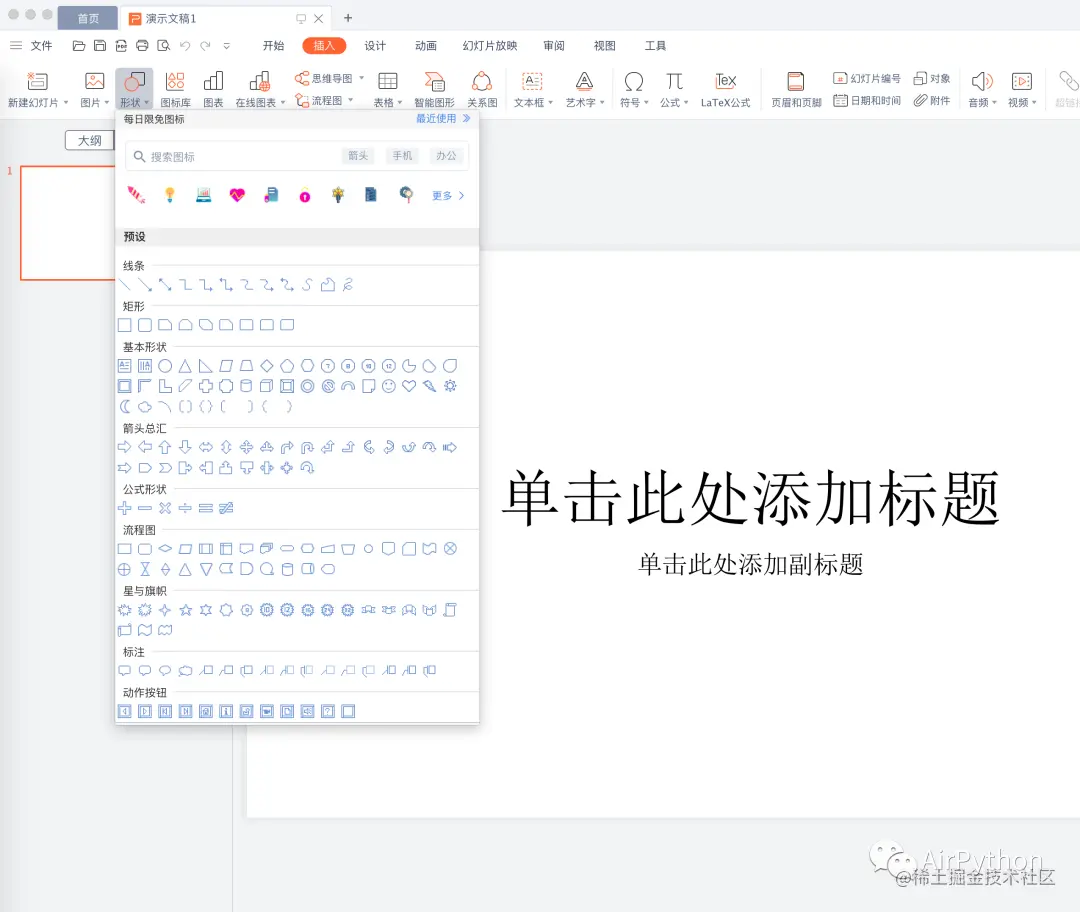This screenshot has height=912, width=1080.
Task: Click the open folder icon
Action: (79, 45)
